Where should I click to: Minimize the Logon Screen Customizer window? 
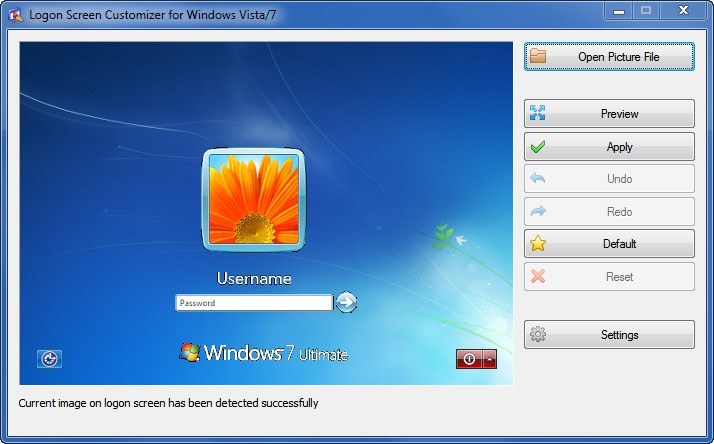(619, 11)
